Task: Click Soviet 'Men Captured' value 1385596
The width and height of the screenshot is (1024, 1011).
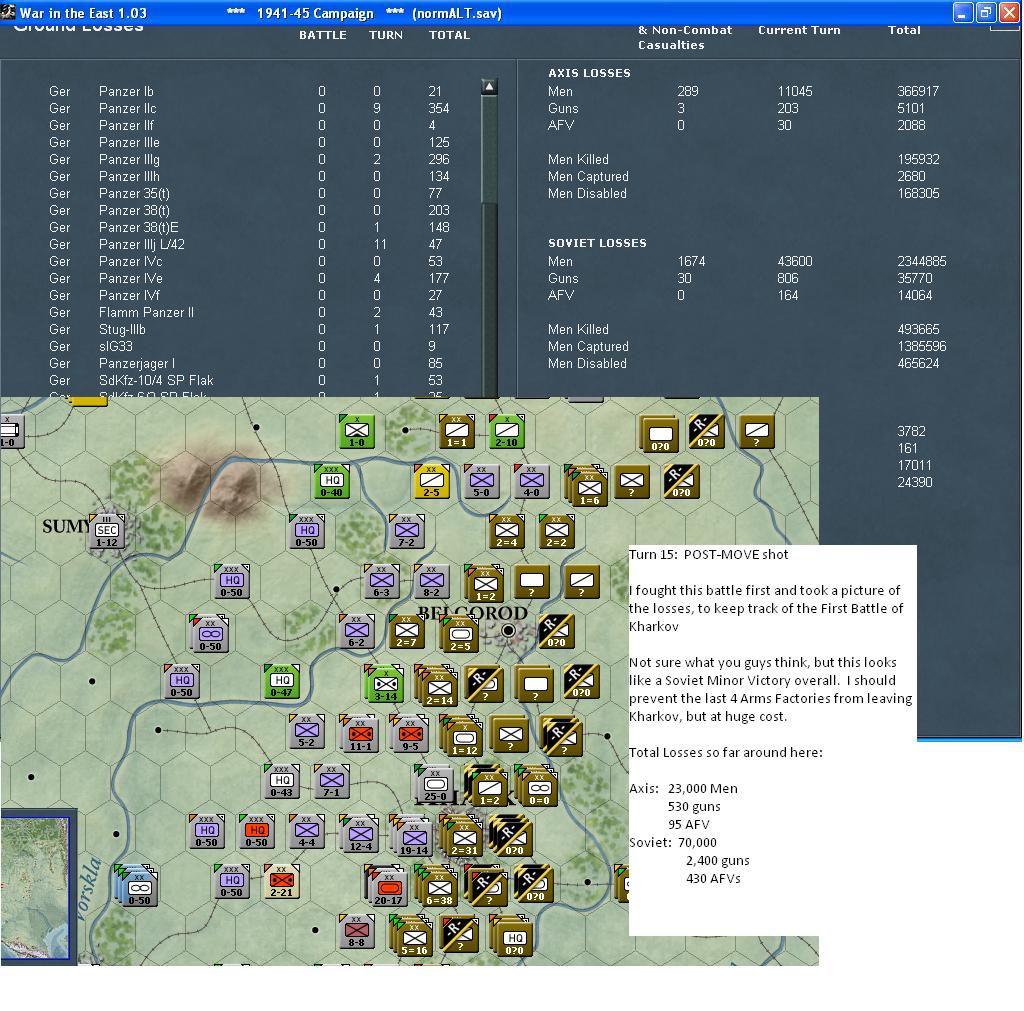Action: click(921, 346)
